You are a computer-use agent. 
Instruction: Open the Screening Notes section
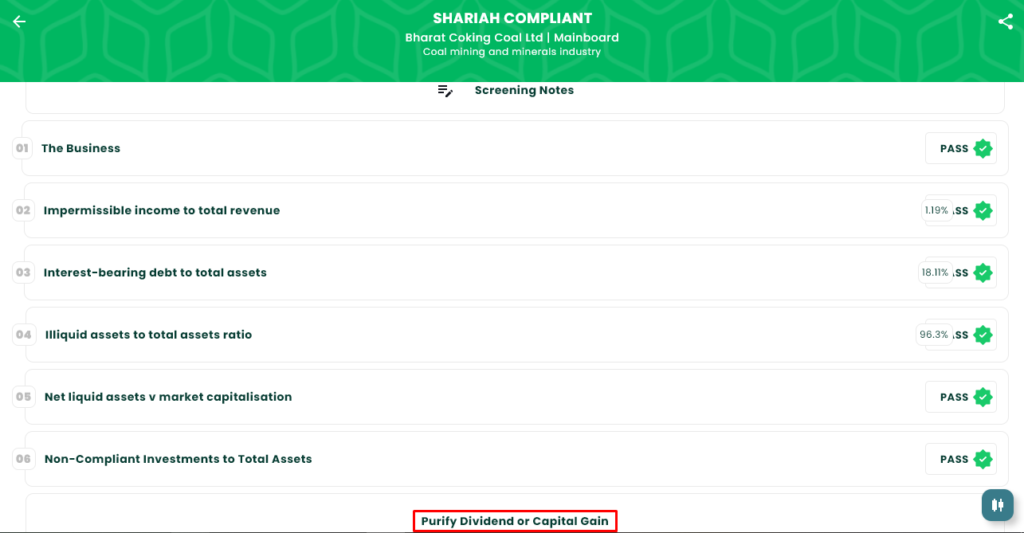point(524,91)
